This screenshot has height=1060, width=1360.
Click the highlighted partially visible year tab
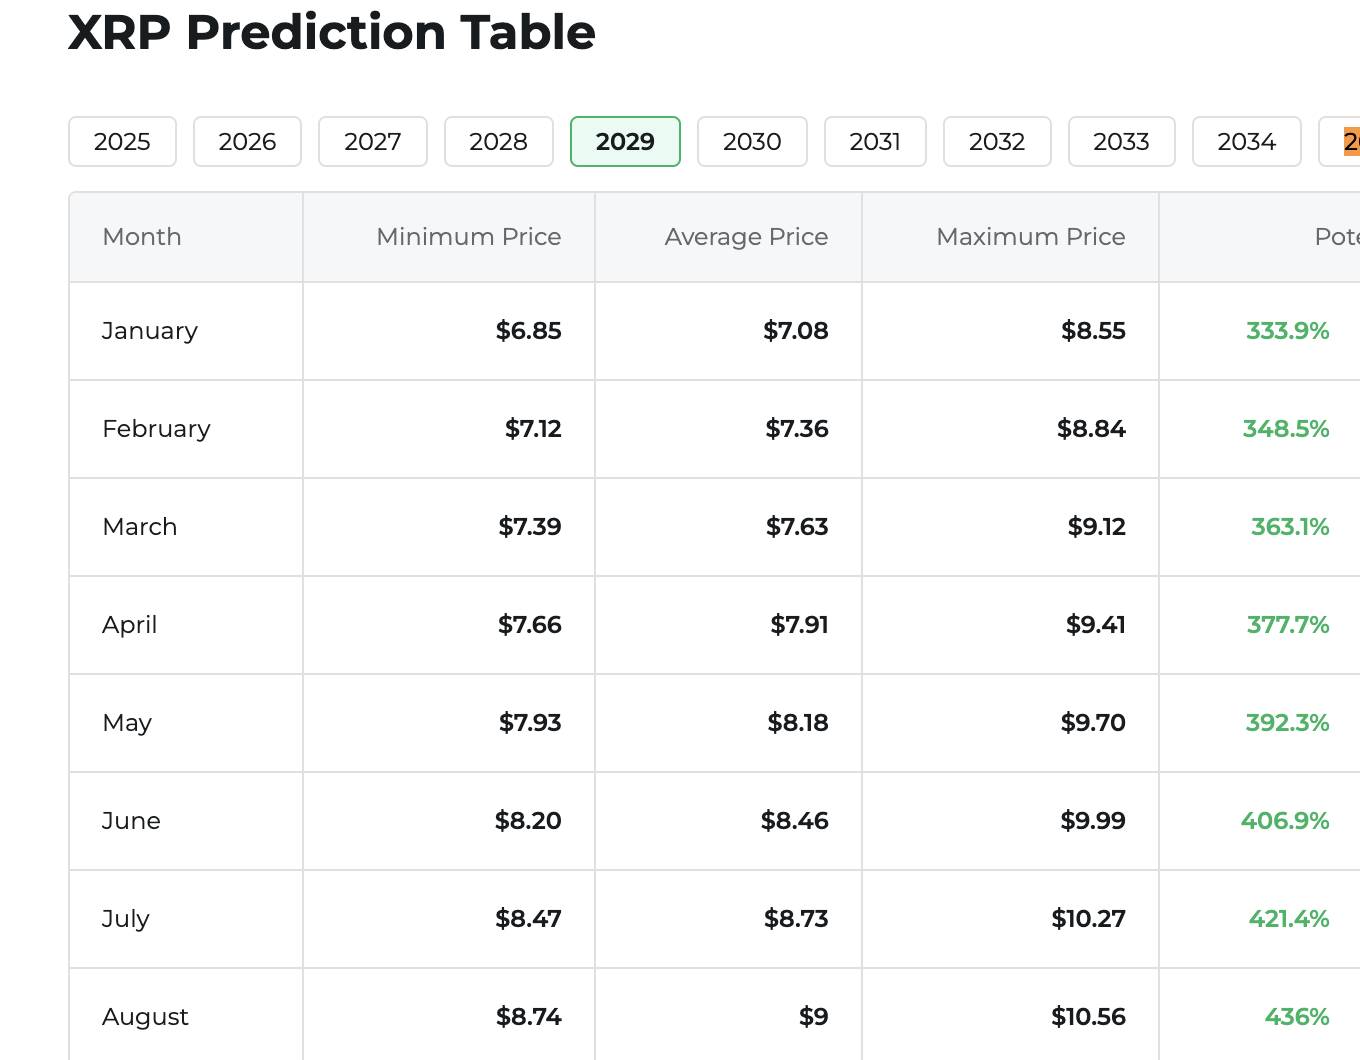1350,141
